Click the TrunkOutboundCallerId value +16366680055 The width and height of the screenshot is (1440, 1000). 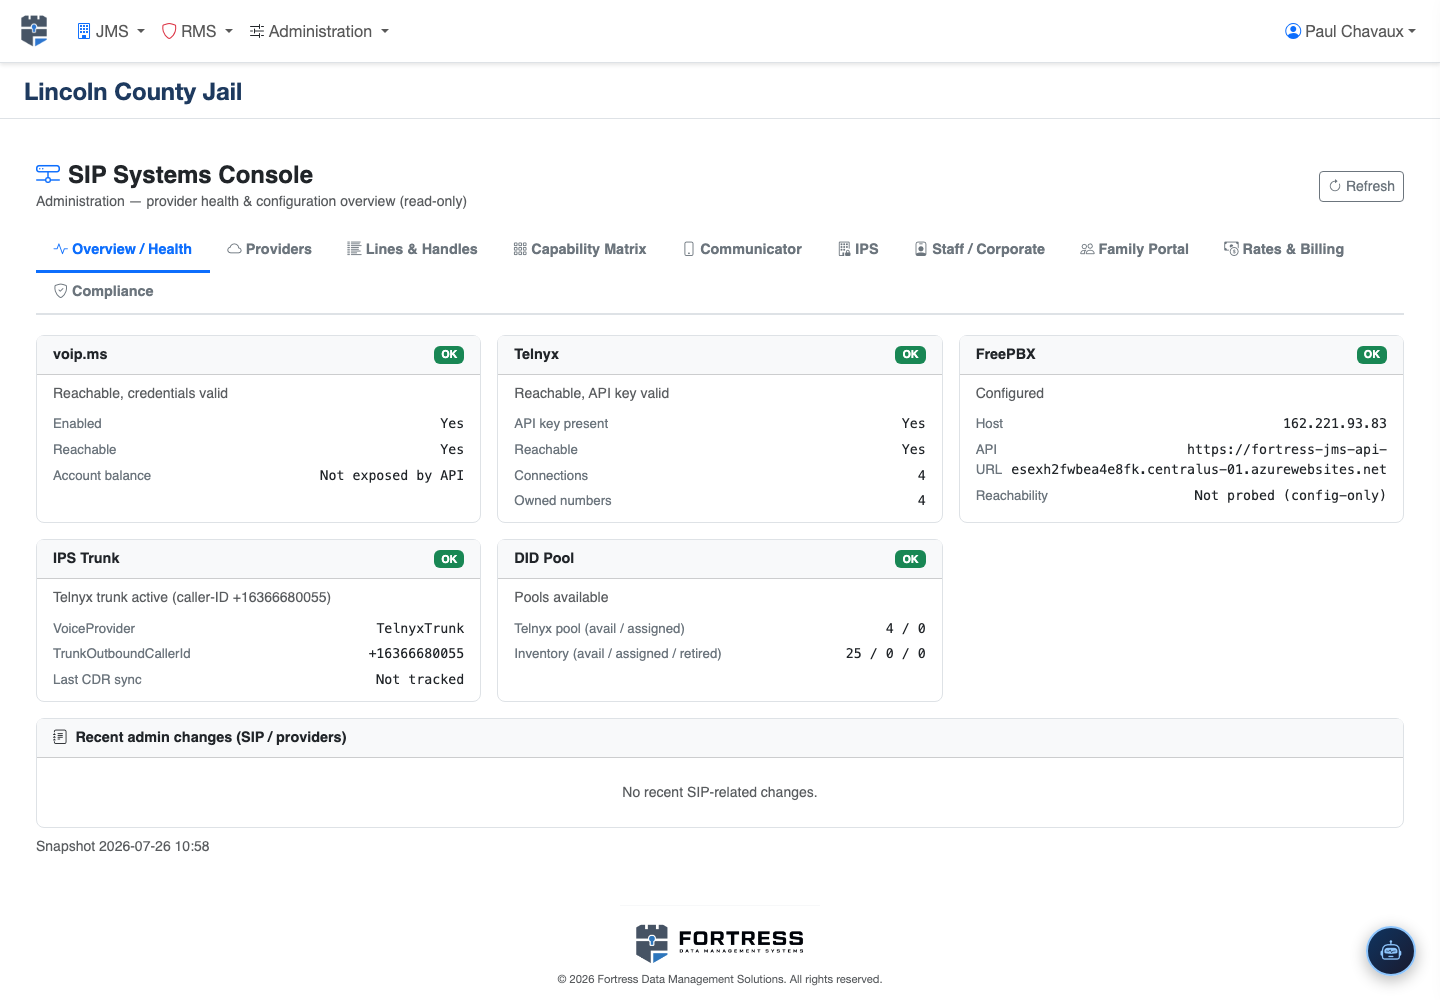click(x=416, y=654)
